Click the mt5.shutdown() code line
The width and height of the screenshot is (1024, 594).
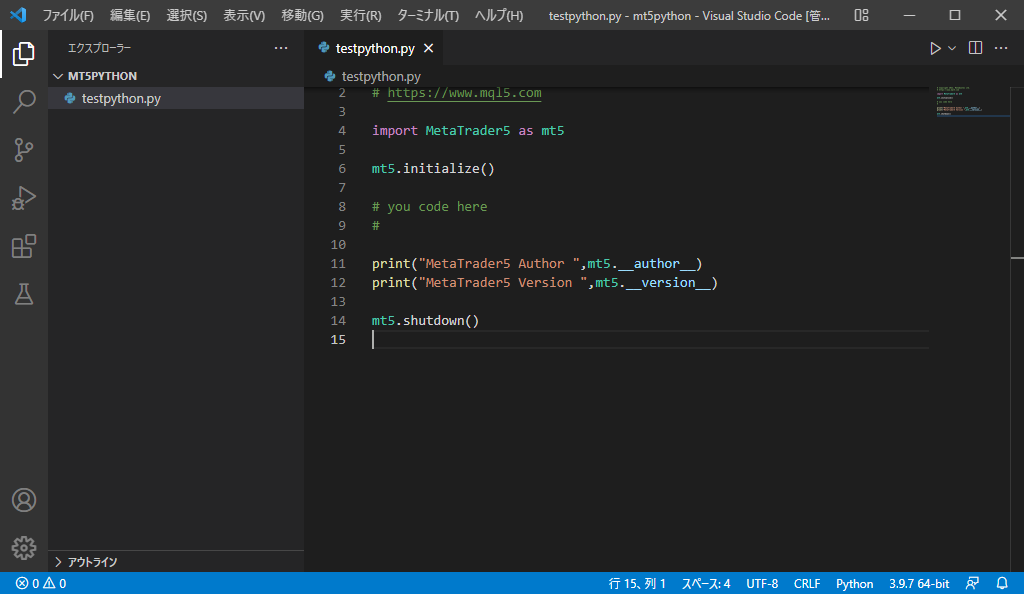coord(425,321)
